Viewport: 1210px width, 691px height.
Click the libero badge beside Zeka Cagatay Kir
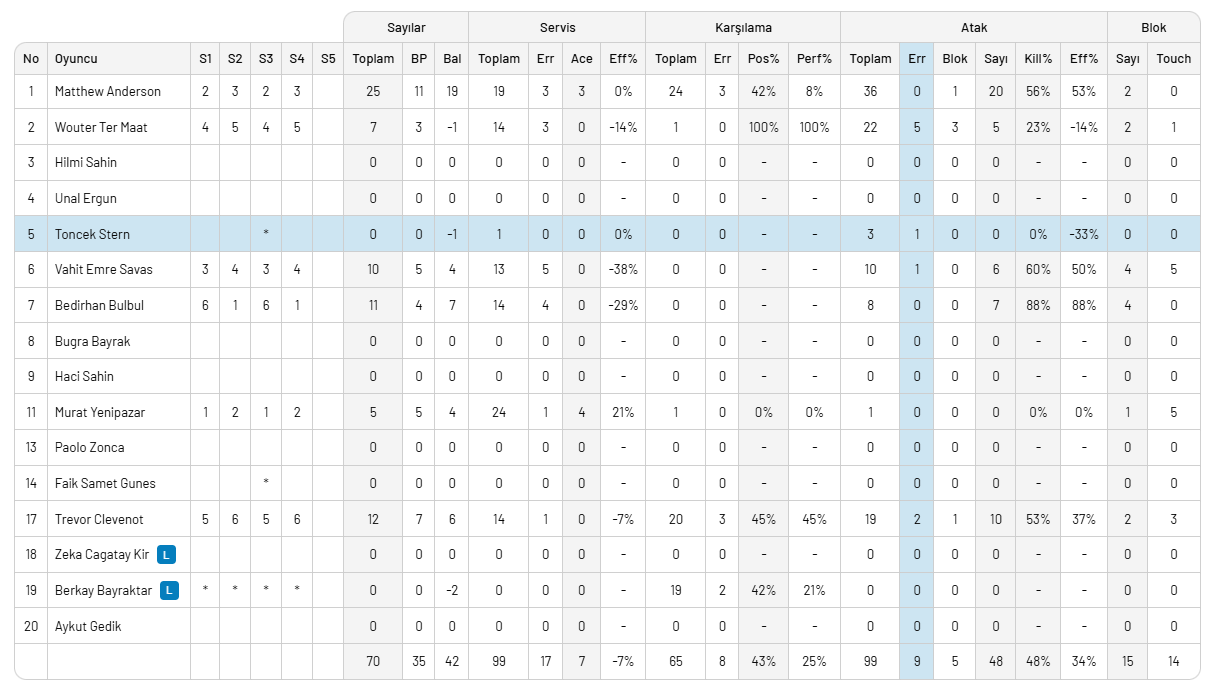pyautogui.click(x=167, y=555)
